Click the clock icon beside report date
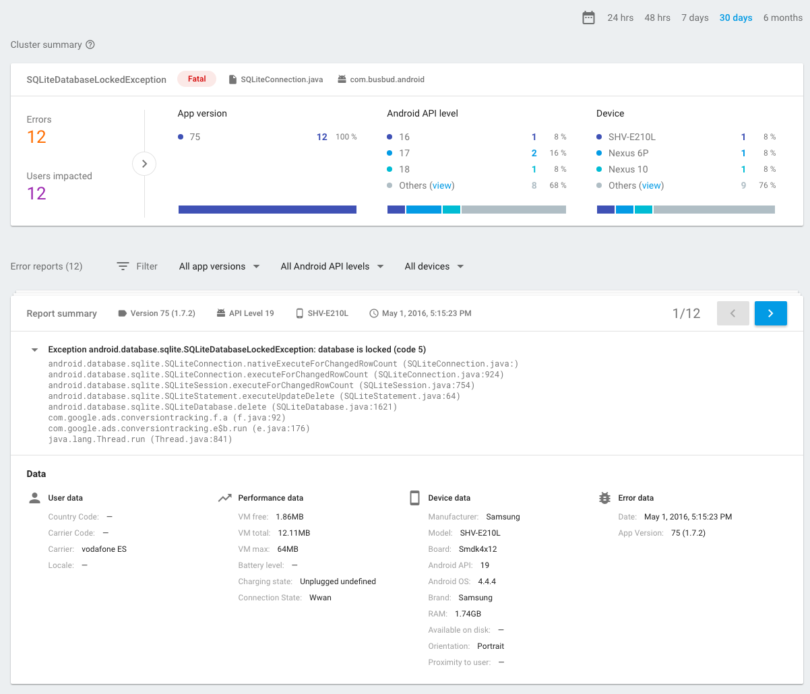810x694 pixels. point(374,314)
